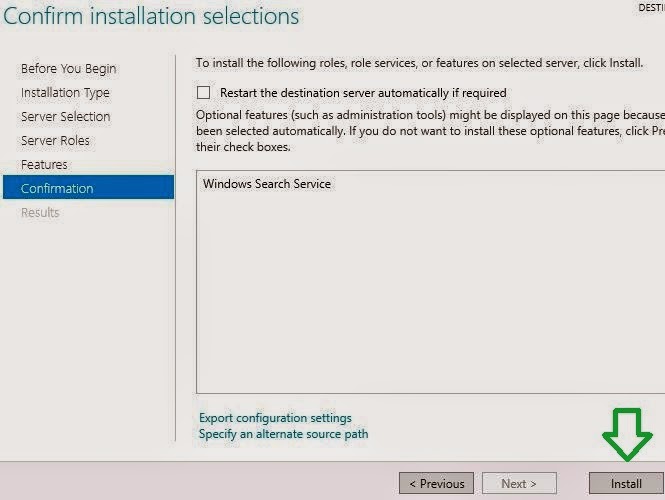
Task: Go back with the Previous button
Action: click(436, 483)
